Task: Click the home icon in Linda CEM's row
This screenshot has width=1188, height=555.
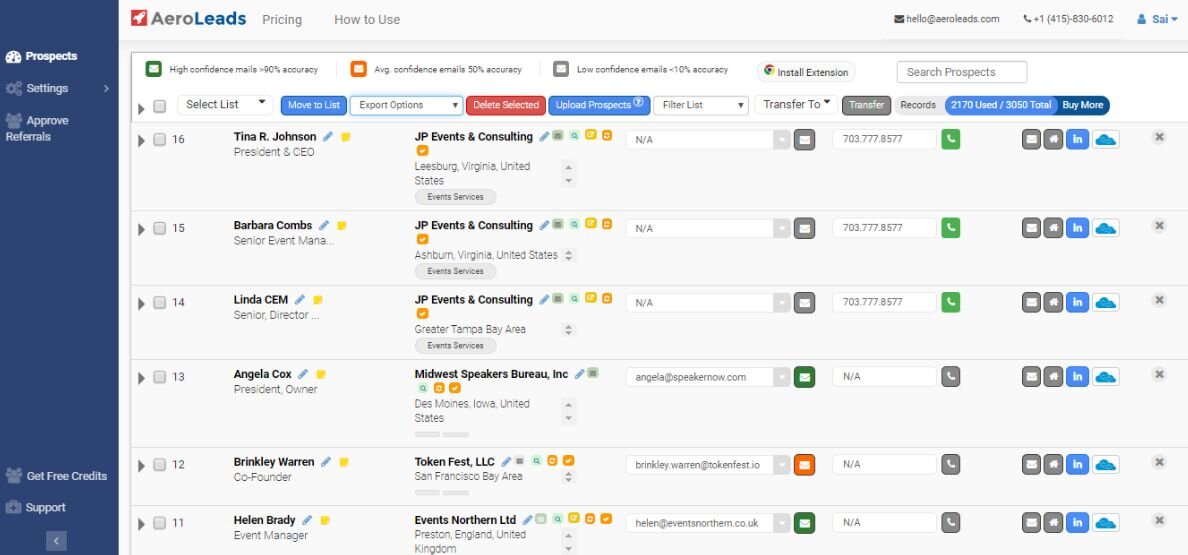Action: (1053, 302)
